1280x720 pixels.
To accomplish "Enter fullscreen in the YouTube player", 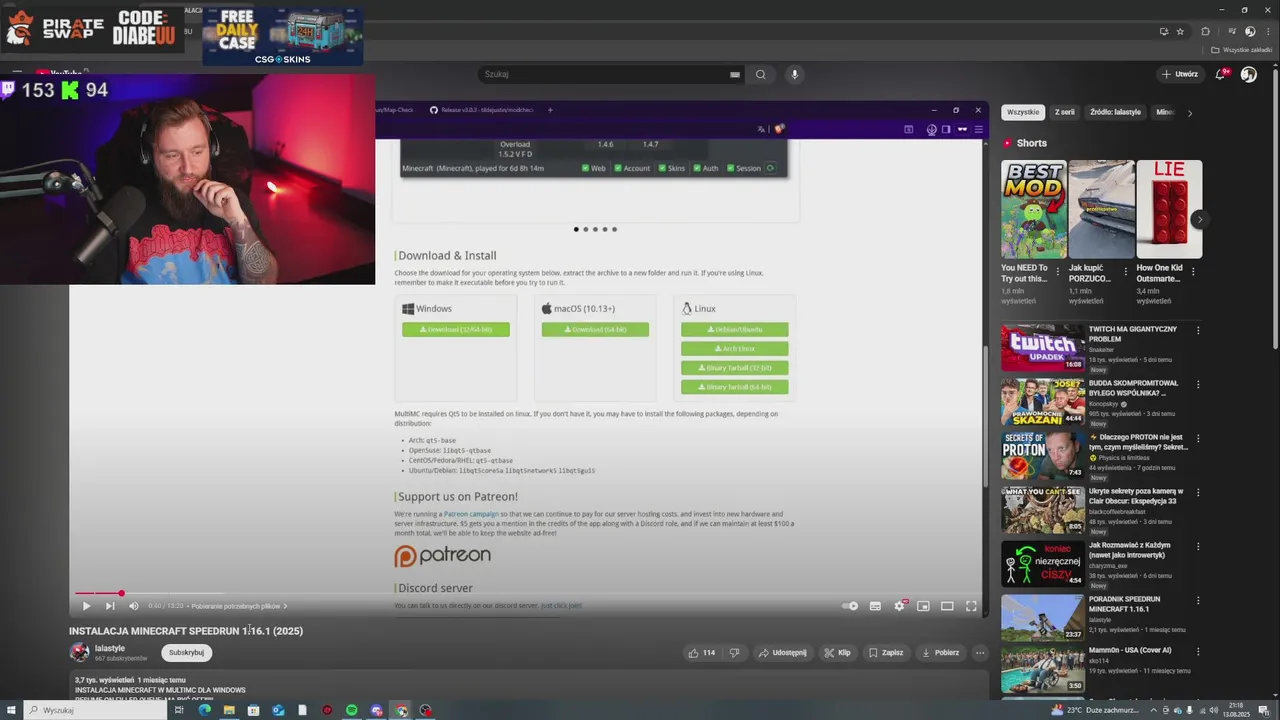I will pos(971,606).
